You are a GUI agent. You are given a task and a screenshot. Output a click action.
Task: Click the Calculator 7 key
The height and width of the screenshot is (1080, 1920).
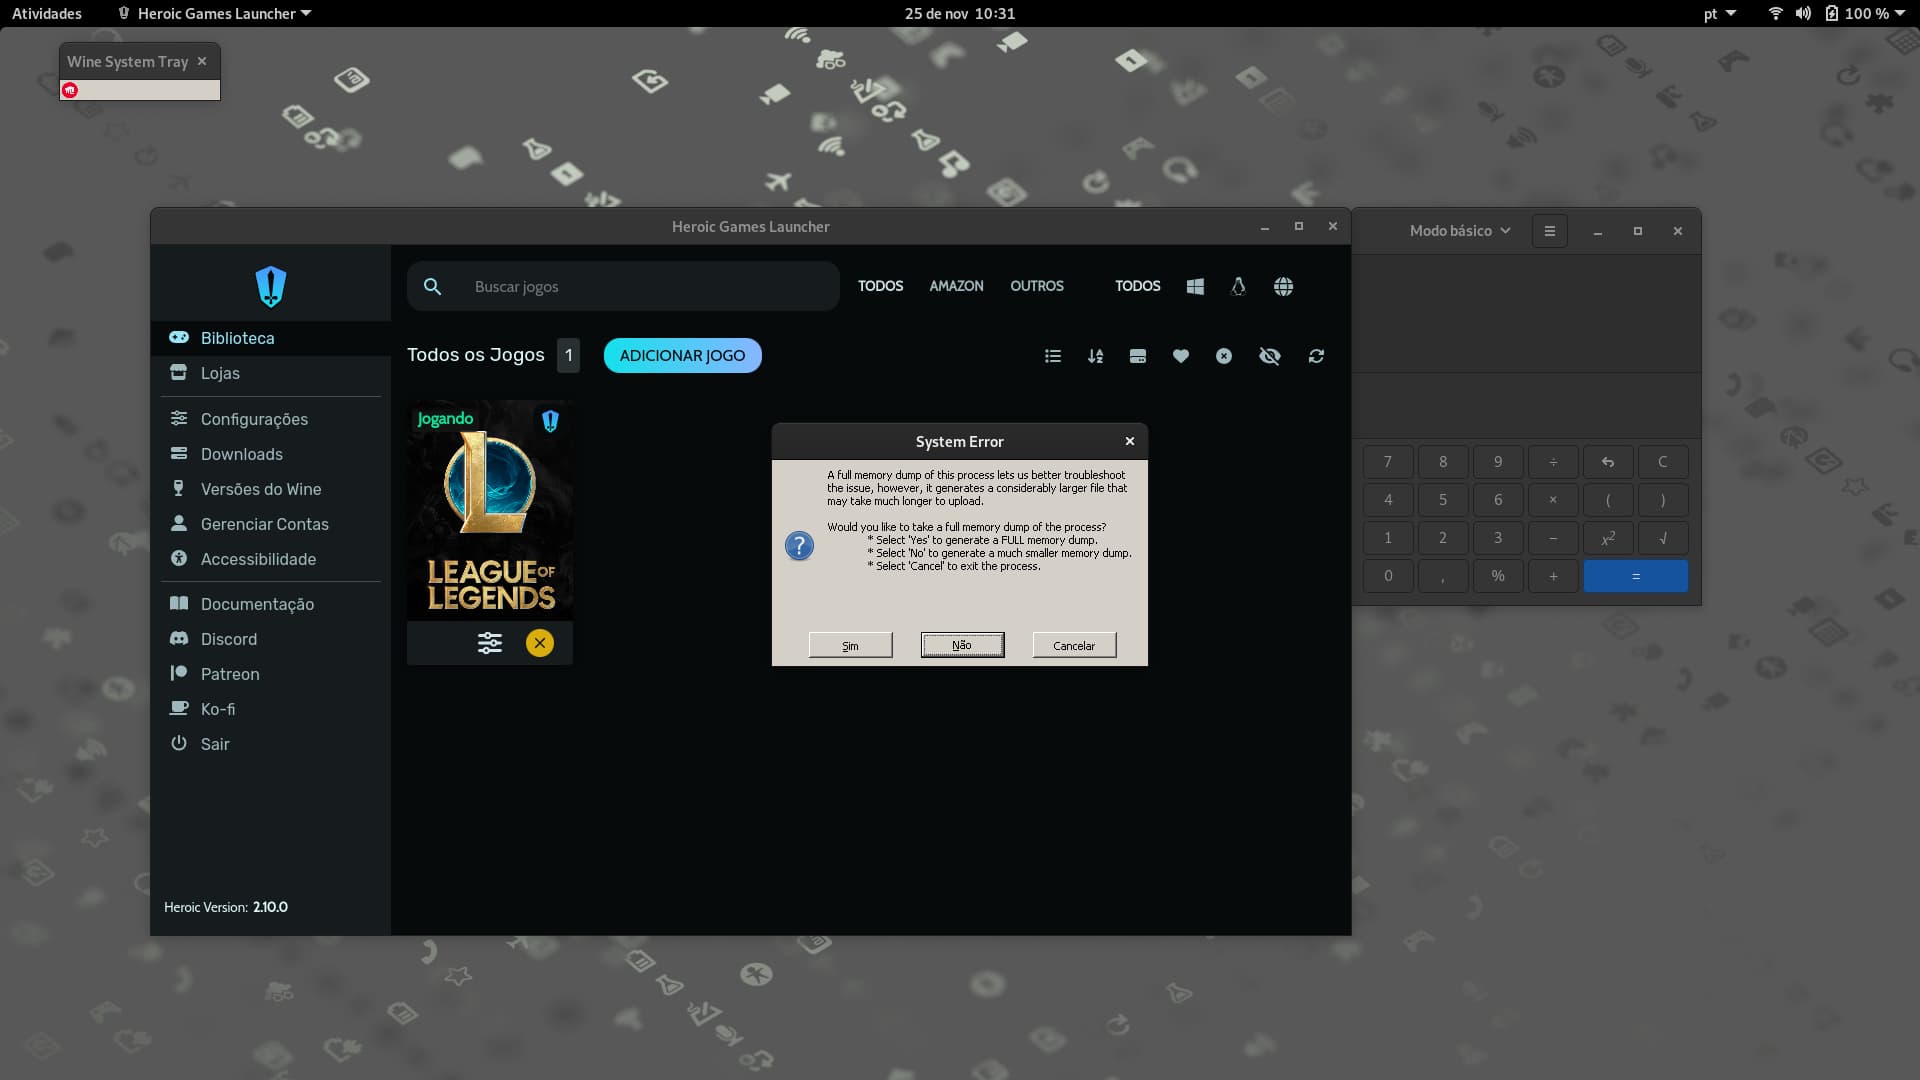pos(1388,462)
